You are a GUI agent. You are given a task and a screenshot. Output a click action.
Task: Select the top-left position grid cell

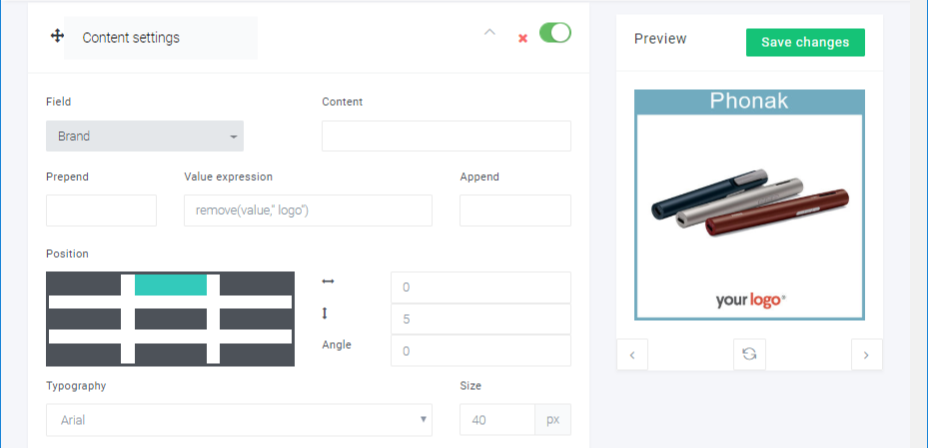[x=83, y=284]
